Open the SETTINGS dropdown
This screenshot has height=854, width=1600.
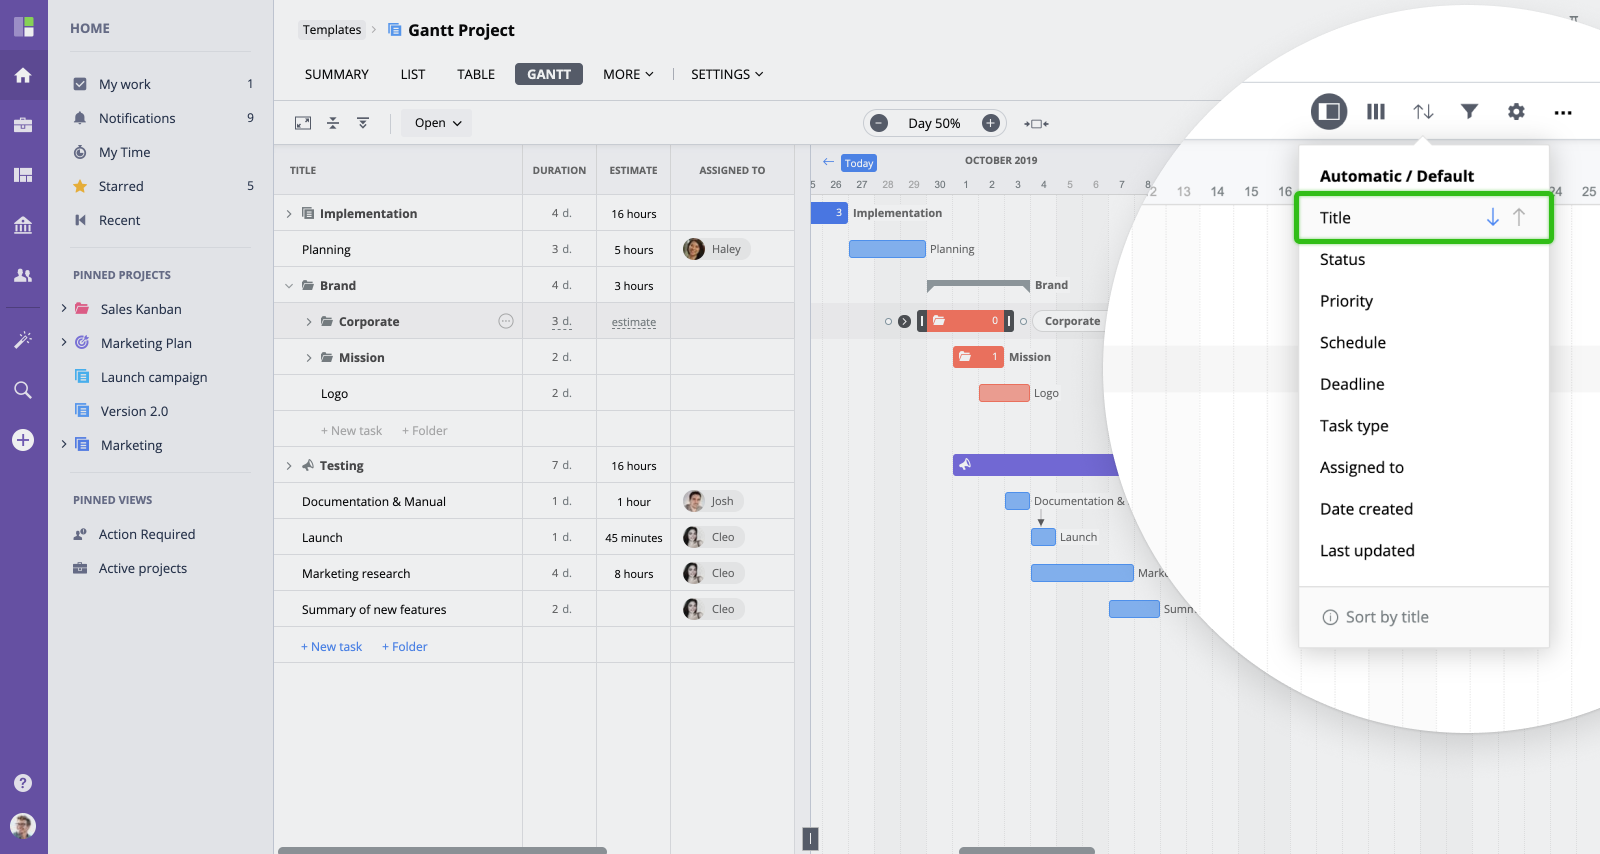pos(727,74)
